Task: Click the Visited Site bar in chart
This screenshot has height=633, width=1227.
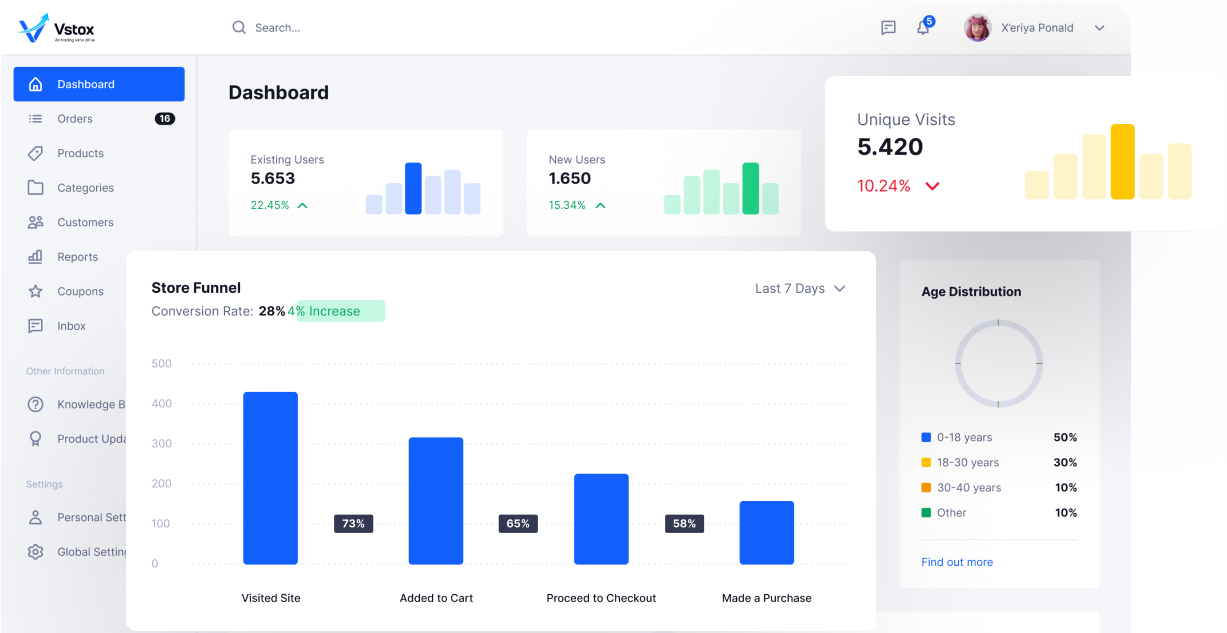Action: (270, 478)
